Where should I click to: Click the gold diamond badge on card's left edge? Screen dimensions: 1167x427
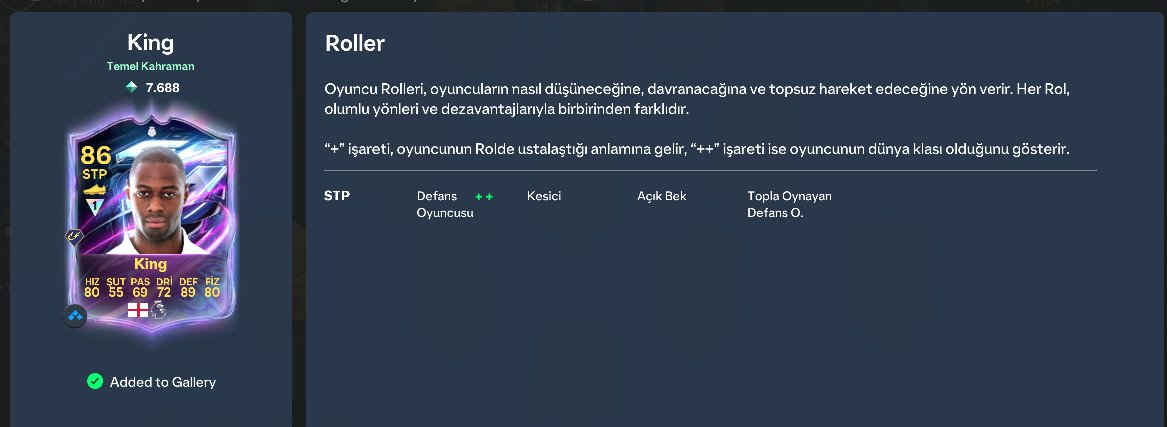74,237
